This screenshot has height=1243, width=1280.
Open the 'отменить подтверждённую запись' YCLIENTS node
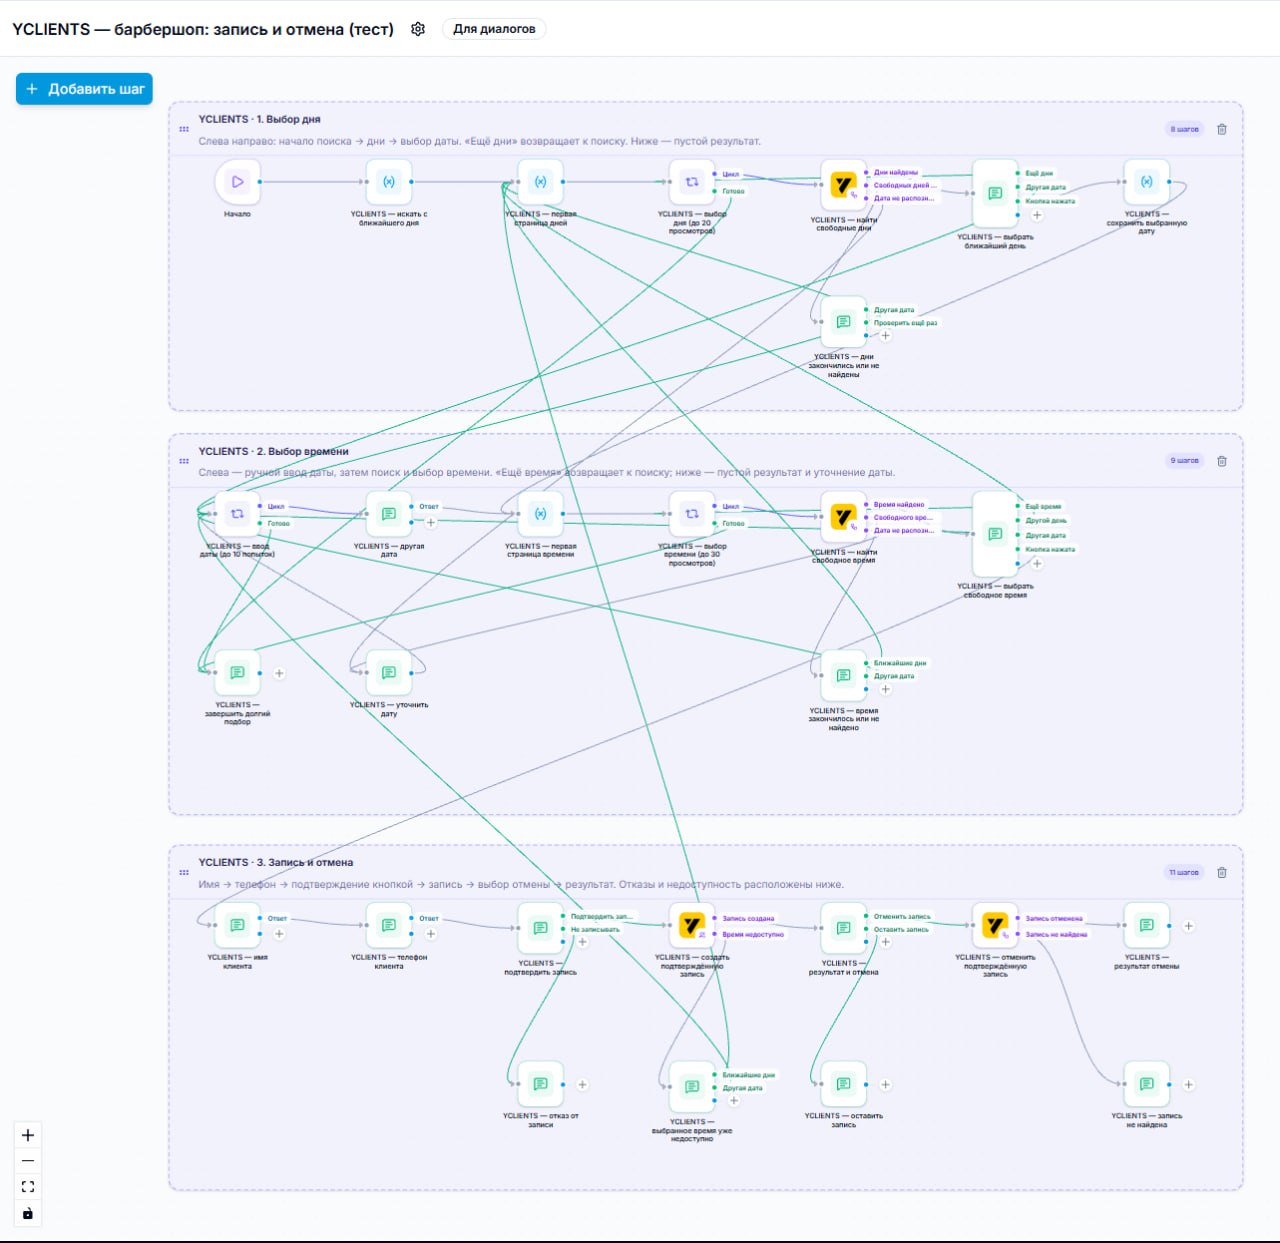tap(995, 926)
